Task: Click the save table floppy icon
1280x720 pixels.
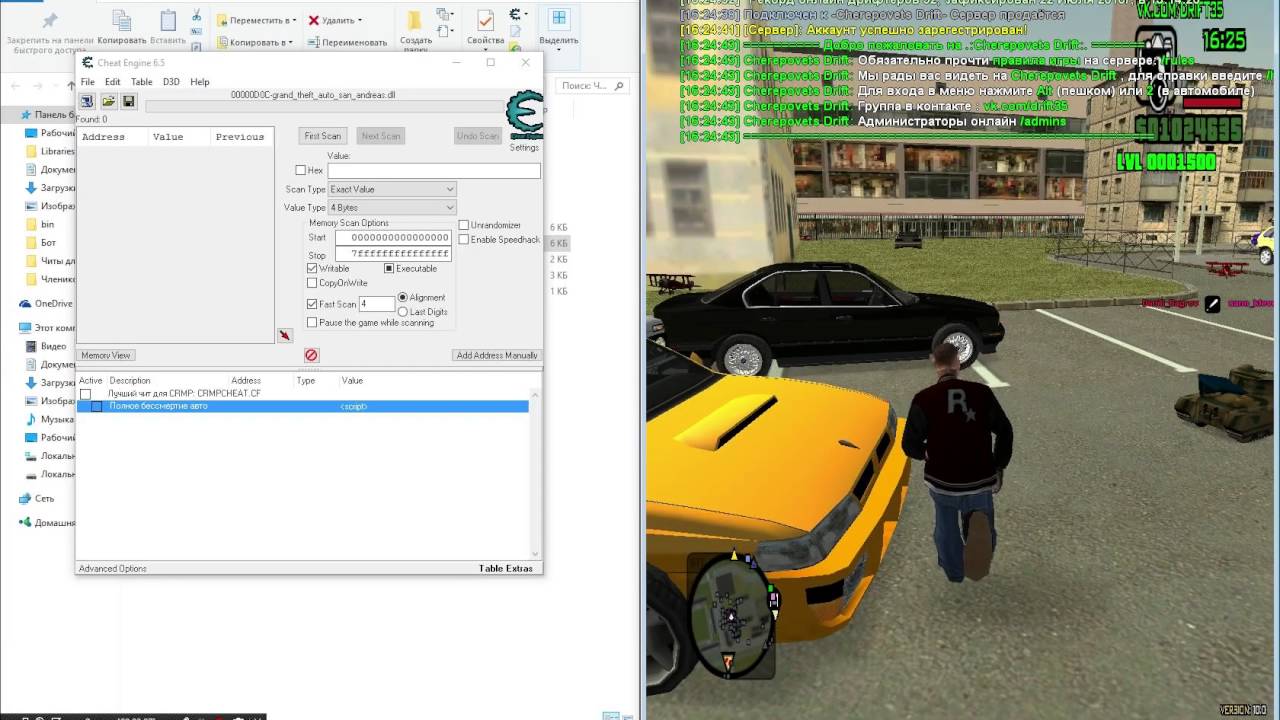Action: click(x=129, y=102)
